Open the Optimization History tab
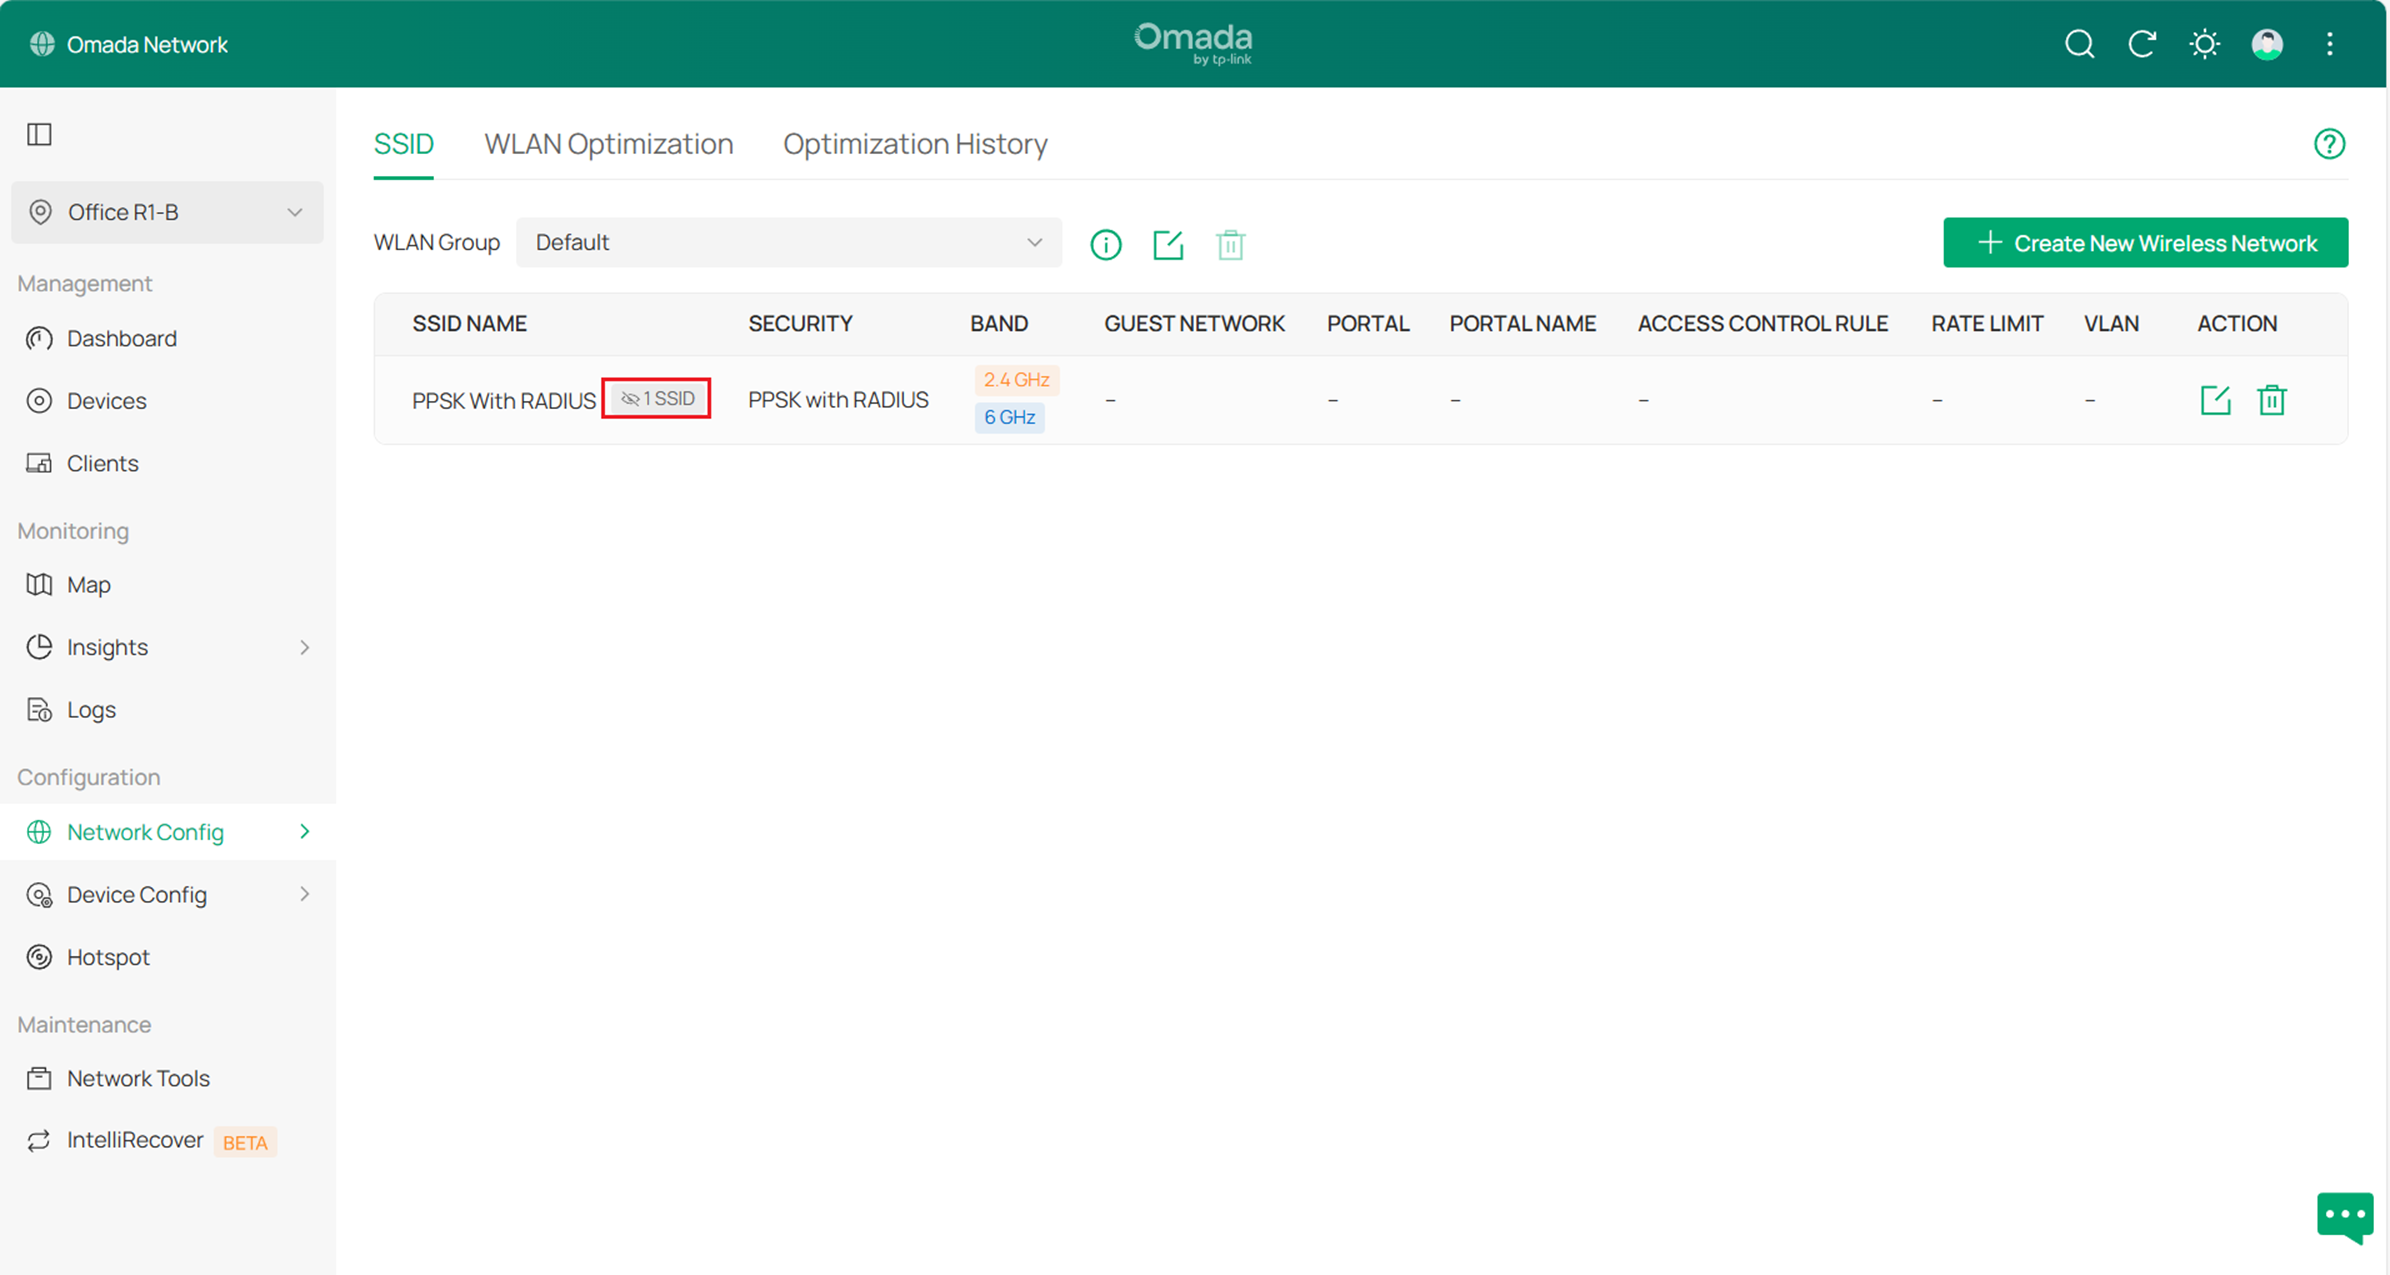Viewport: 2390px width, 1275px height. (914, 143)
